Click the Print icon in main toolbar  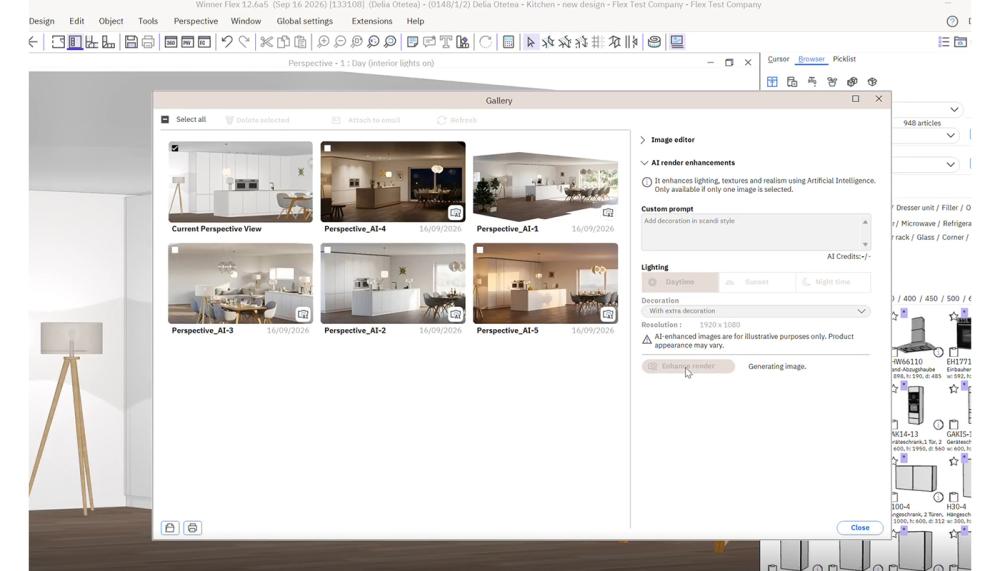148,42
